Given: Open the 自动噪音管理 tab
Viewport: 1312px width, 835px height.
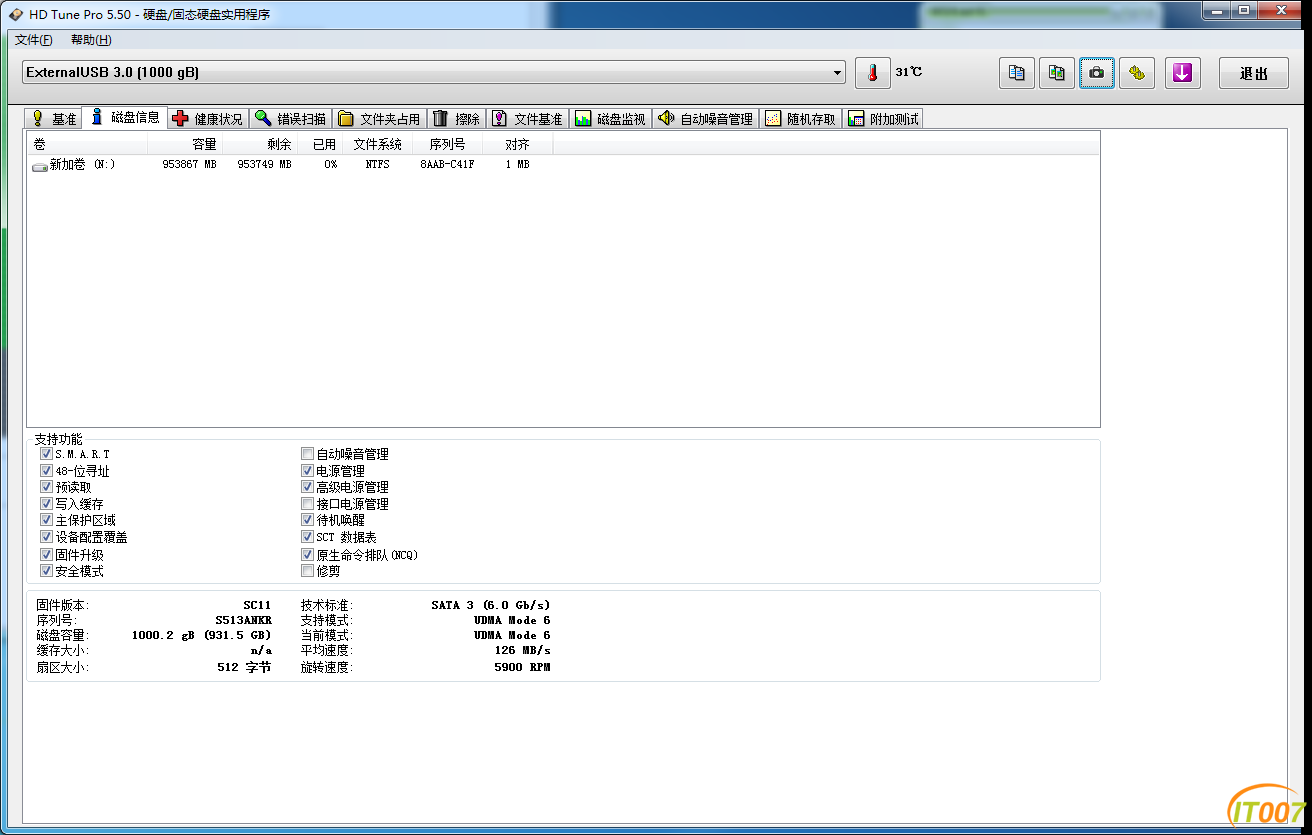Looking at the screenshot, I should 706,119.
